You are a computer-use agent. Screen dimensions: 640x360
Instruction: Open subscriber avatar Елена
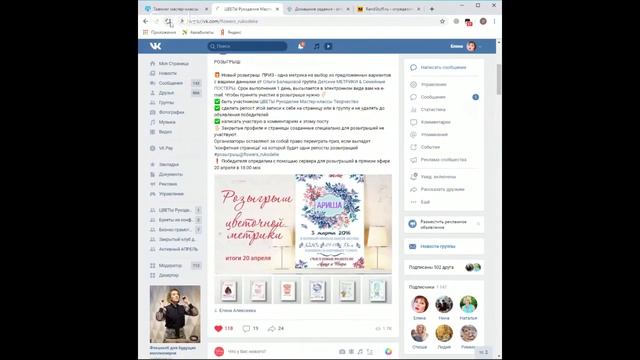420,304
